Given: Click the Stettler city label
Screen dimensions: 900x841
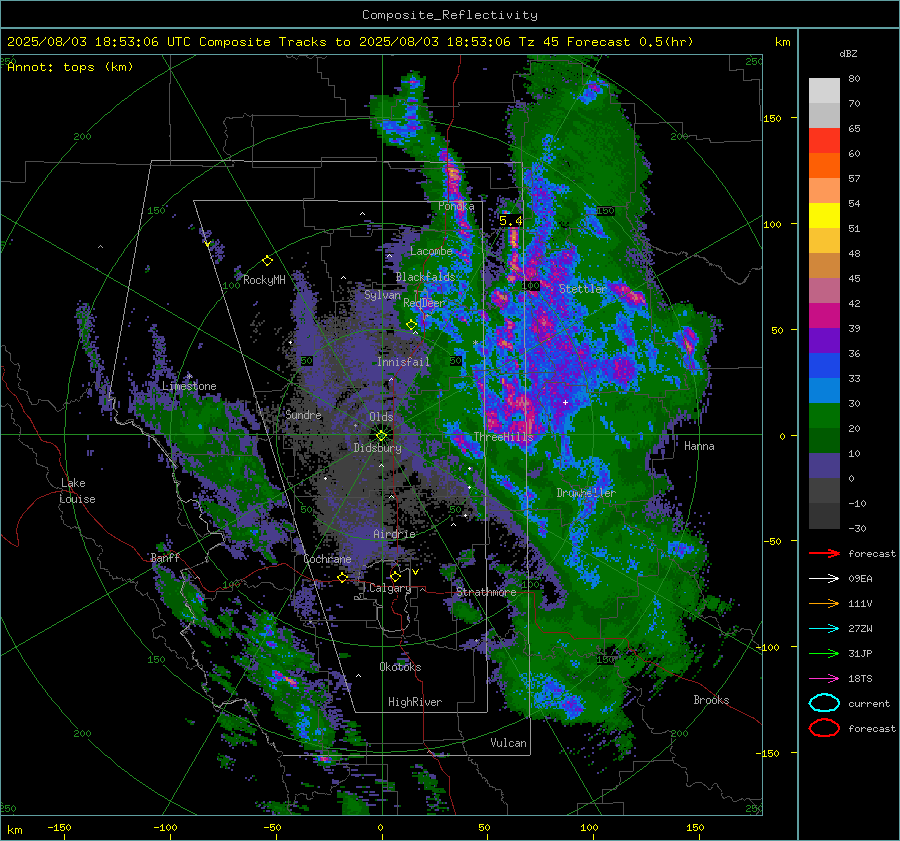Looking at the screenshot, I should 583,289.
